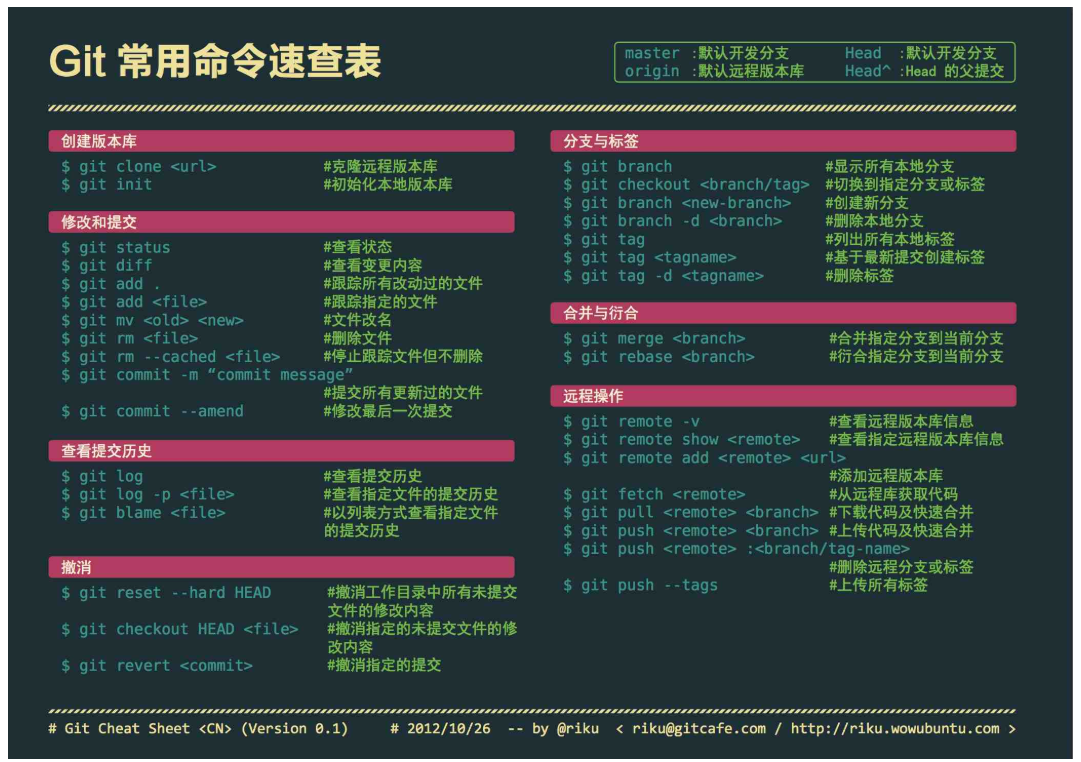Click the 'git commit -m' command line
Viewport: 1081px width, 762px height.
(x=207, y=375)
